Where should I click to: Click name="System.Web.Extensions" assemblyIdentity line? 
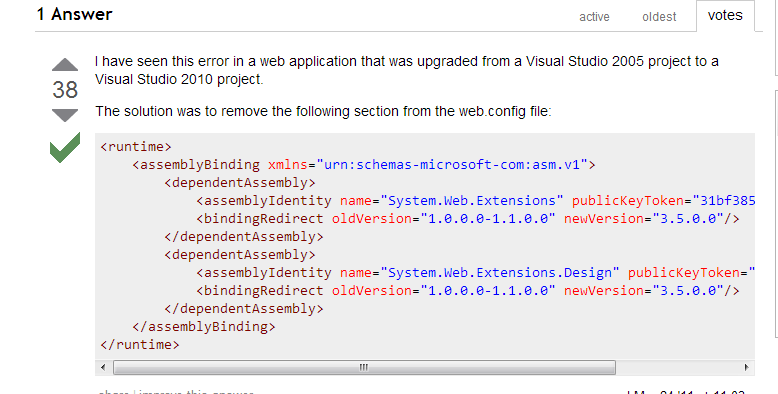(x=475, y=201)
